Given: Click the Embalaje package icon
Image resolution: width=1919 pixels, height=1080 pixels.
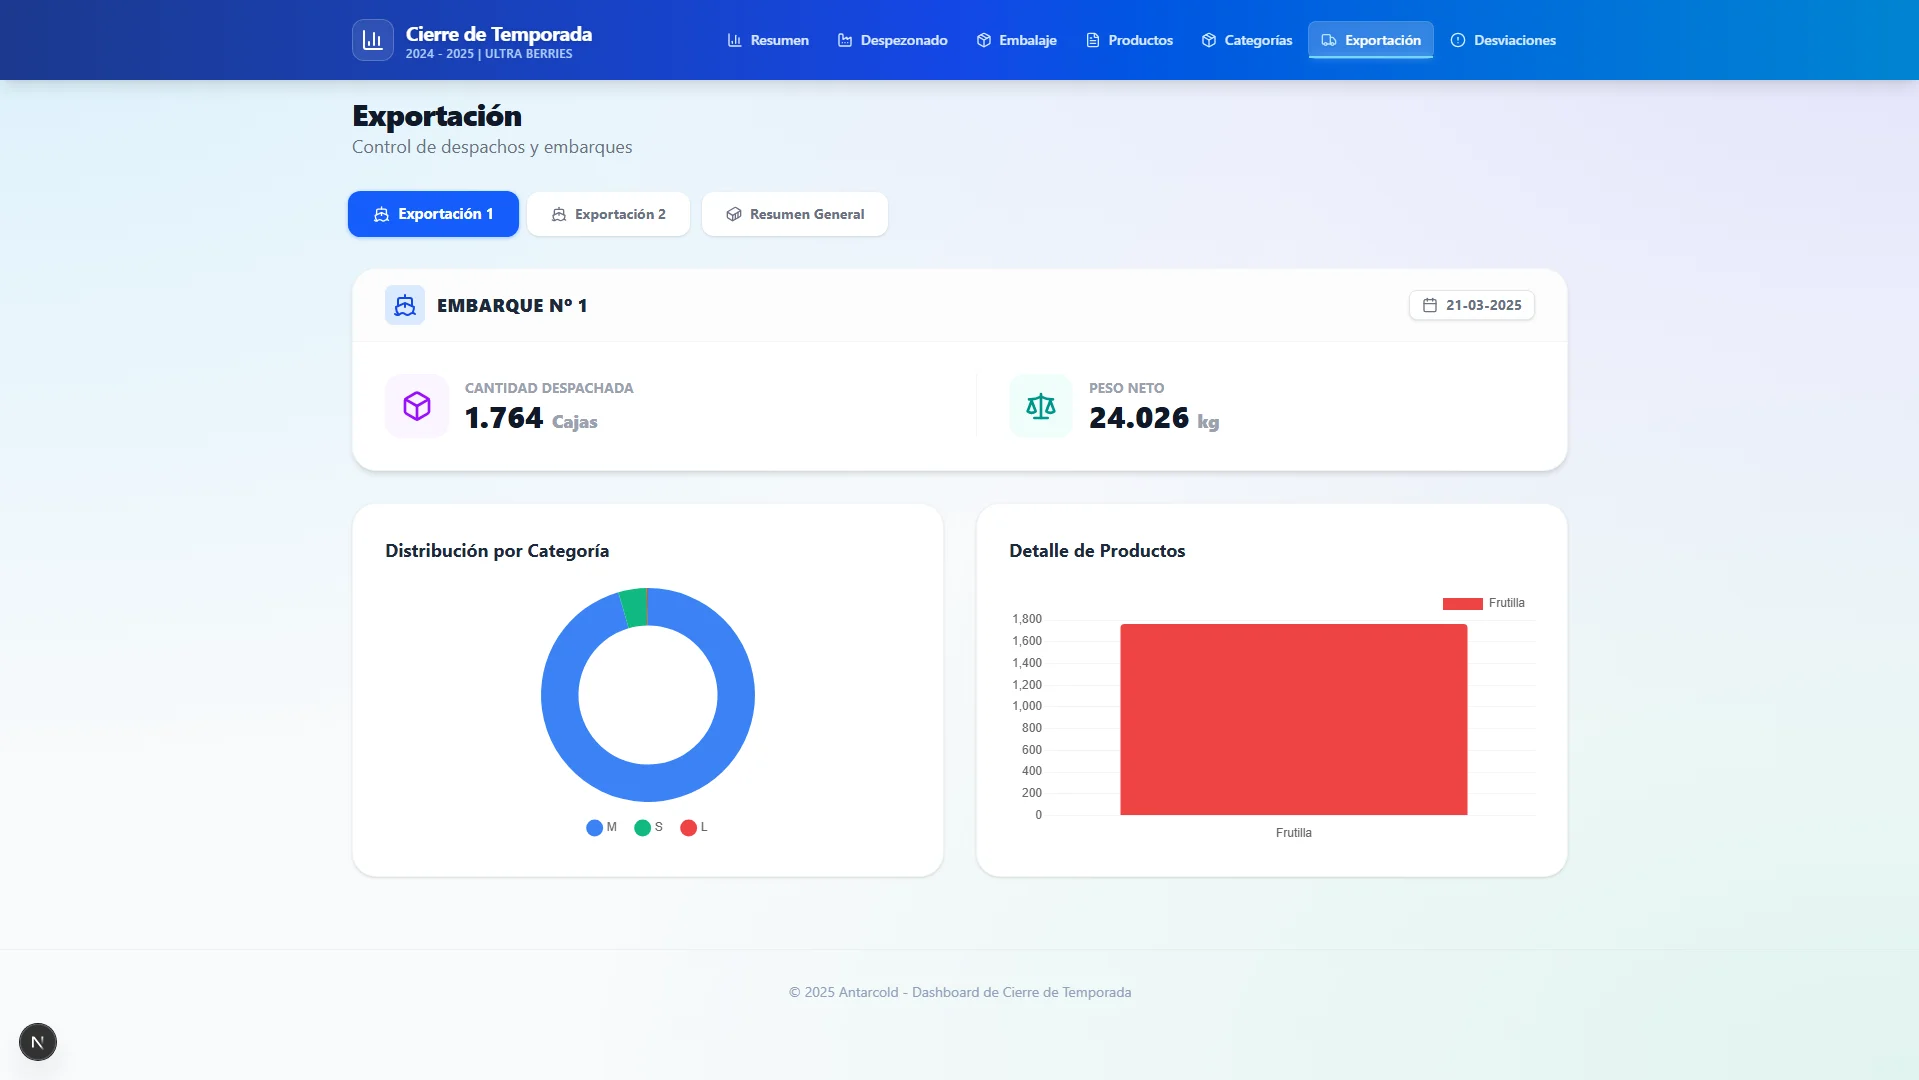Looking at the screenshot, I should point(983,40).
